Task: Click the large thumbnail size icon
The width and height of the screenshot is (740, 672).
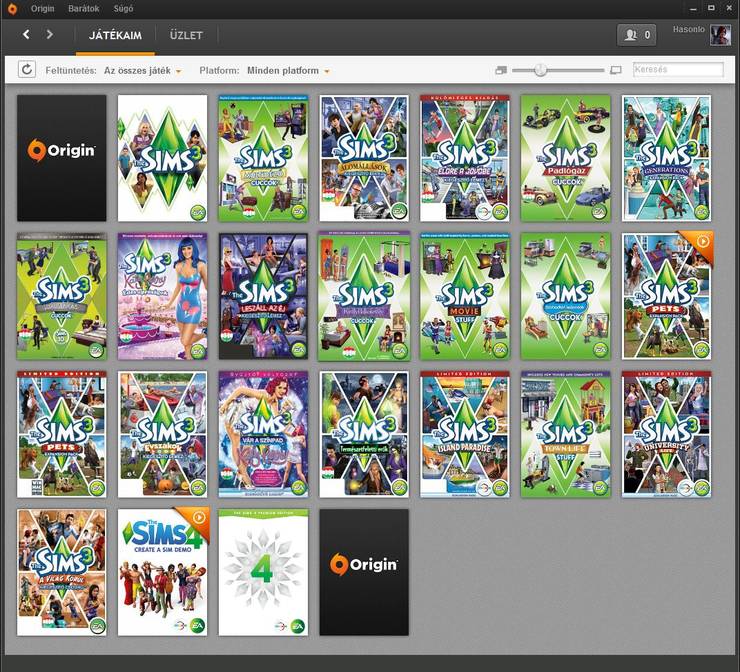Action: pyautogui.click(x=615, y=70)
